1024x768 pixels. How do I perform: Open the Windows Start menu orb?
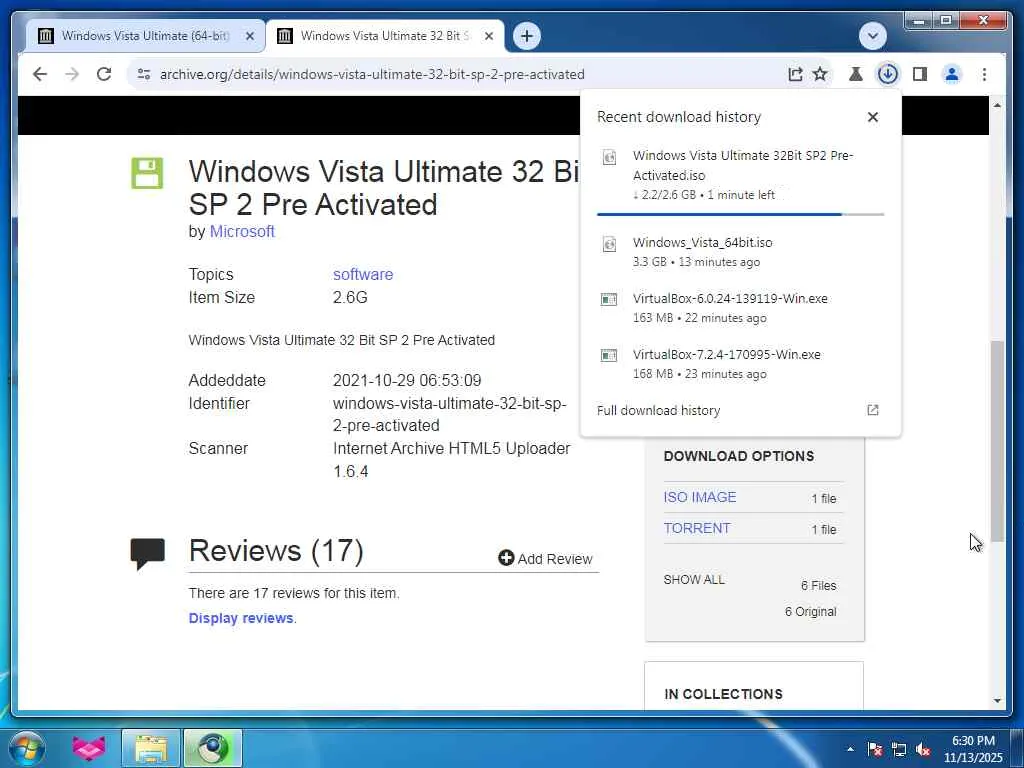tap(27, 748)
